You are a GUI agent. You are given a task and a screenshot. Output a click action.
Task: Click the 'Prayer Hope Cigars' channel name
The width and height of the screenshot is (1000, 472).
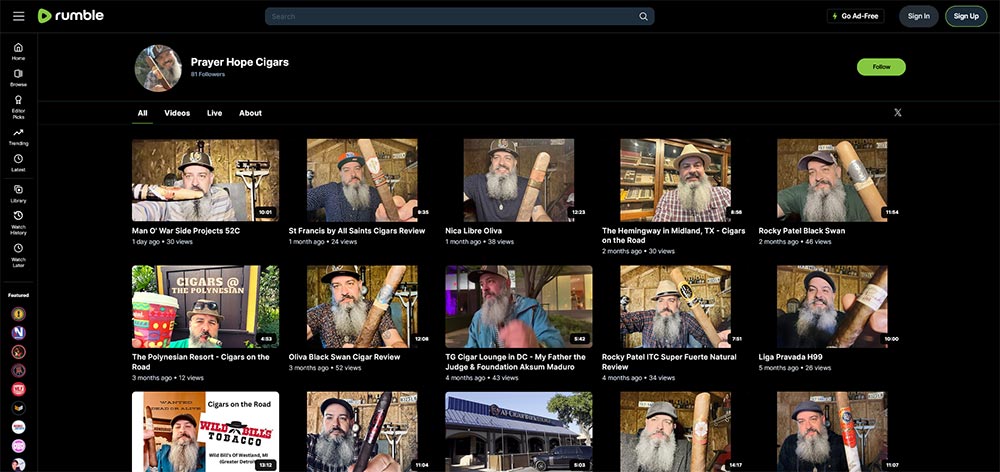click(240, 62)
